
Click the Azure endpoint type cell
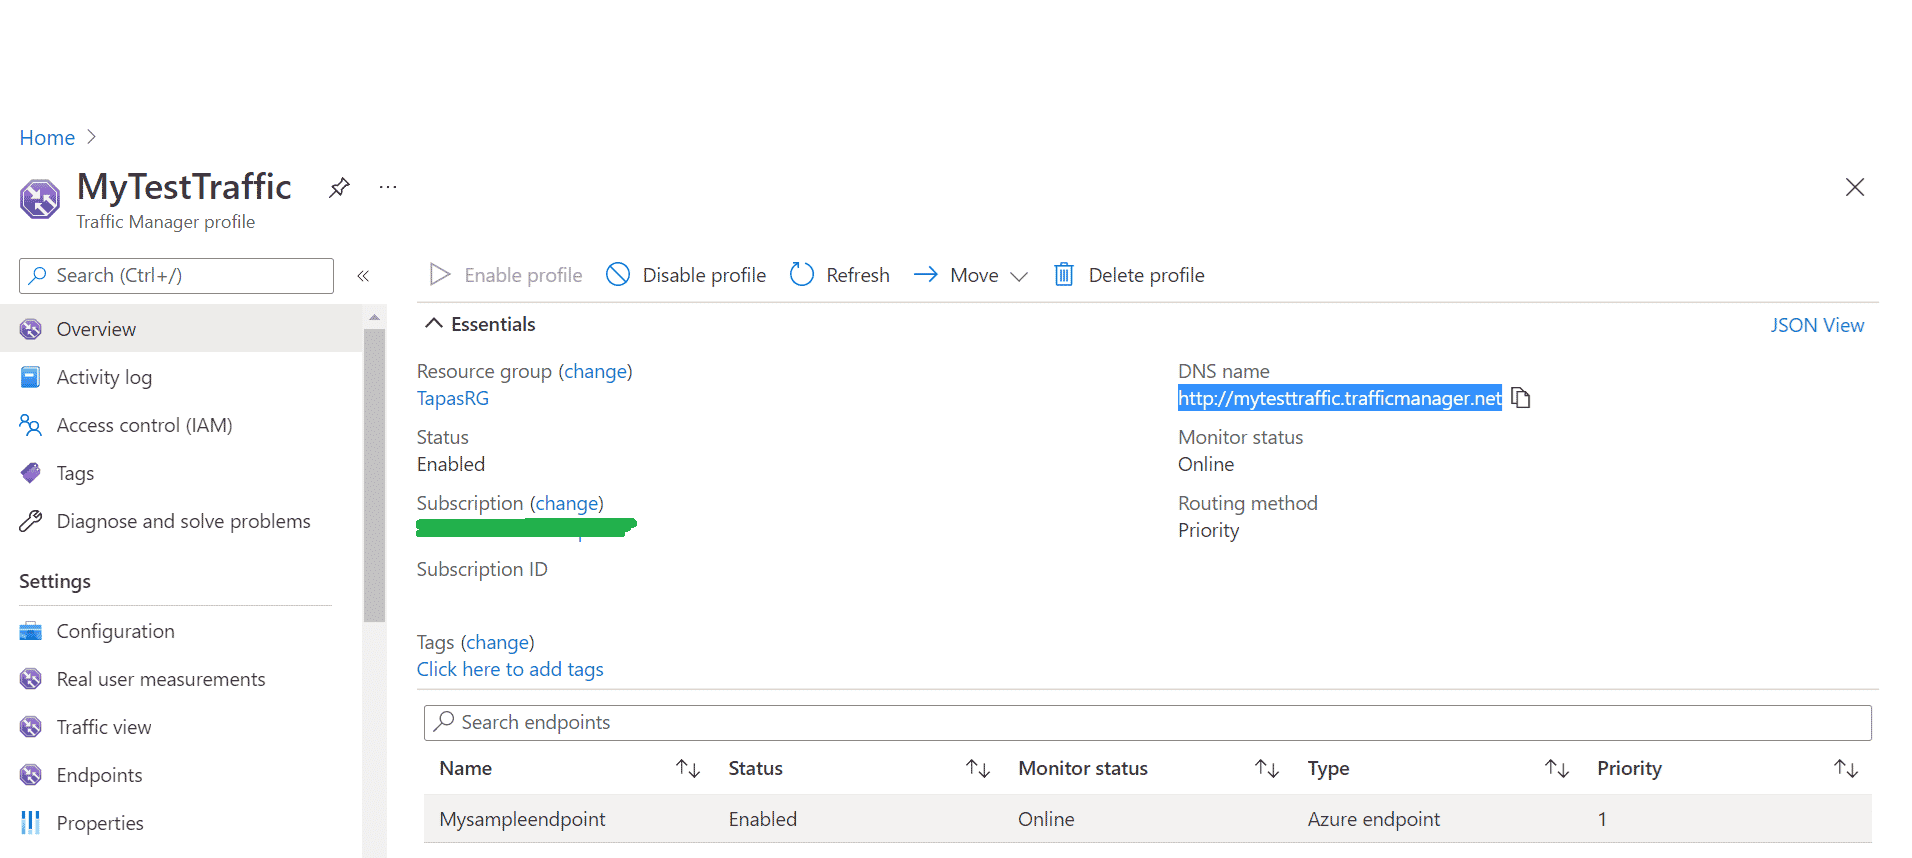(x=1374, y=819)
